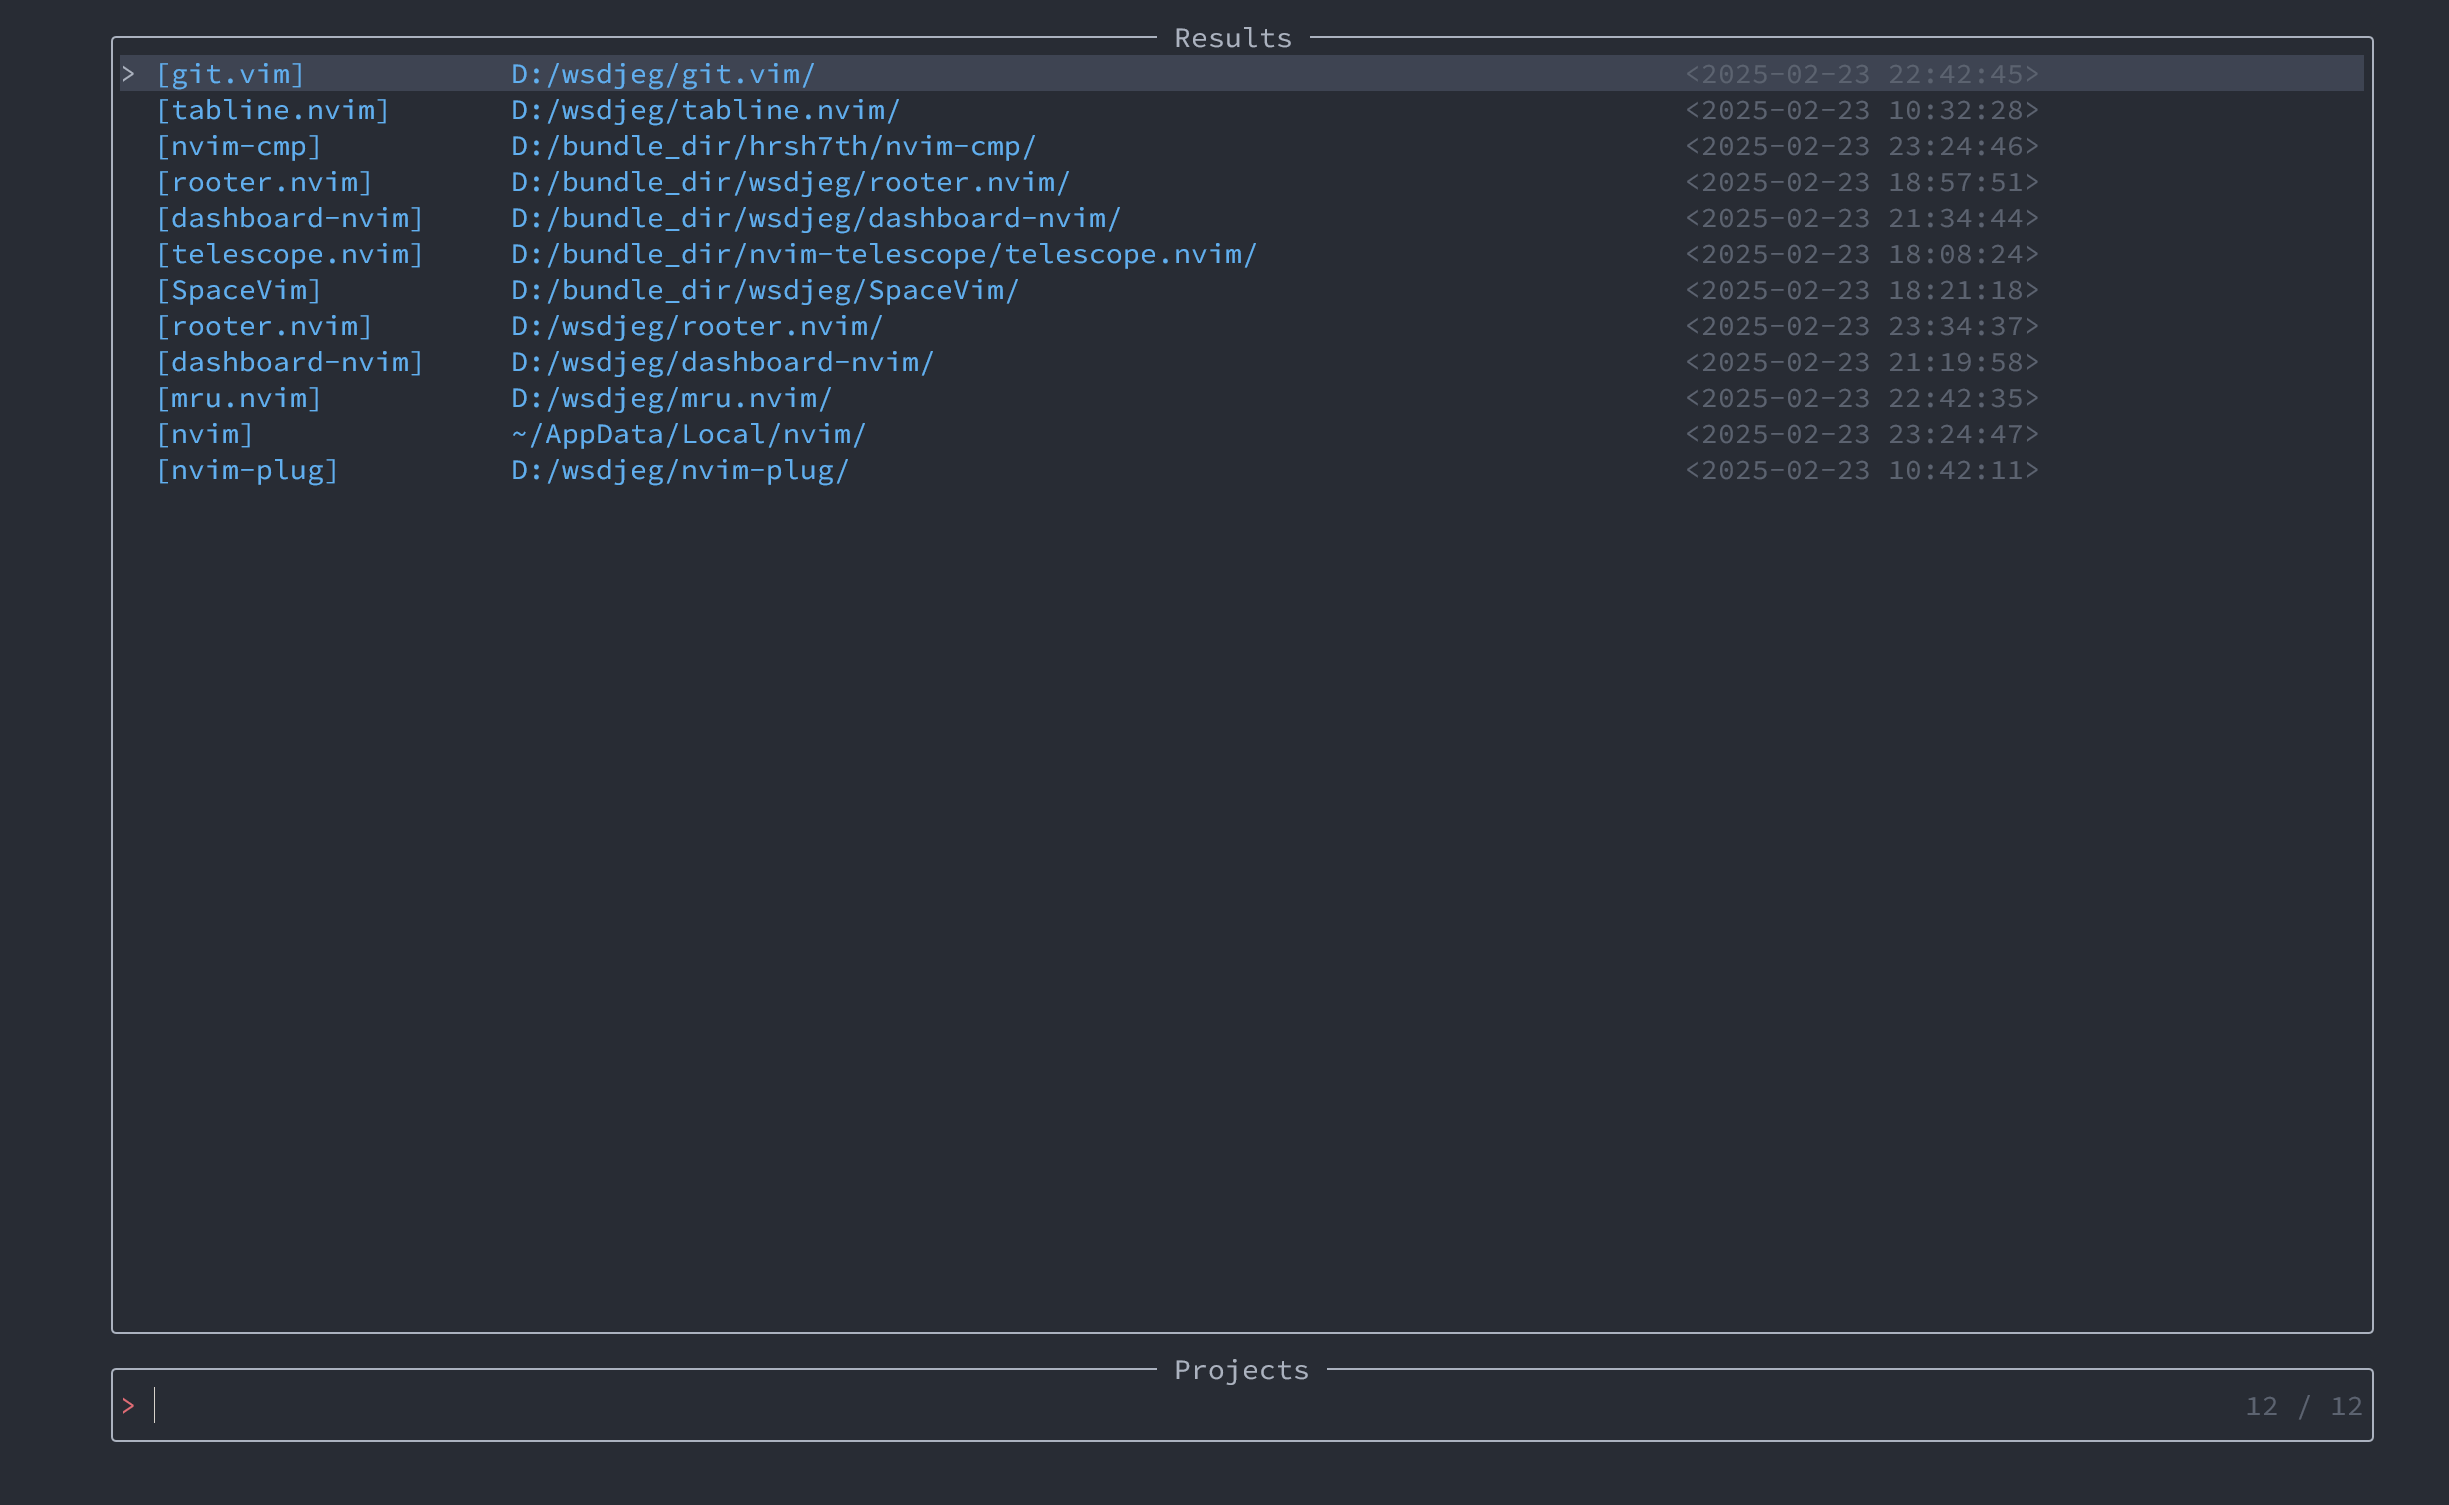Image resolution: width=2449 pixels, height=1505 pixels.
Task: Select the tabline.nvim project entry
Action: click(x=272, y=110)
